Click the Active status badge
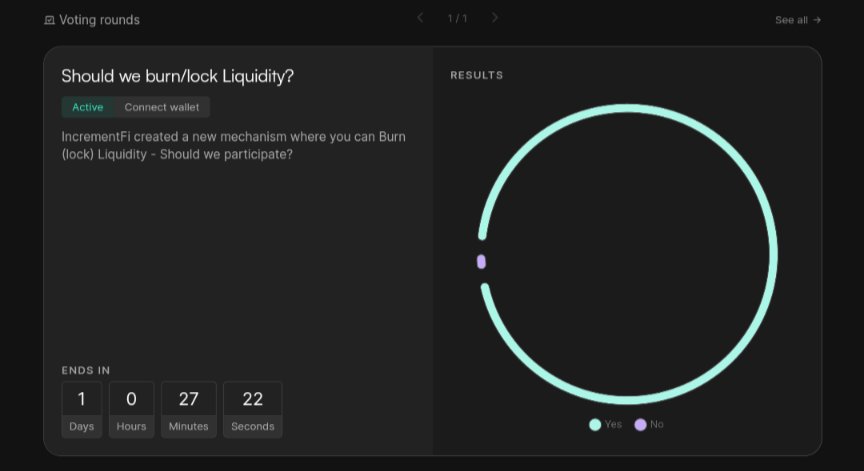This screenshot has height=471, width=864. (x=88, y=107)
